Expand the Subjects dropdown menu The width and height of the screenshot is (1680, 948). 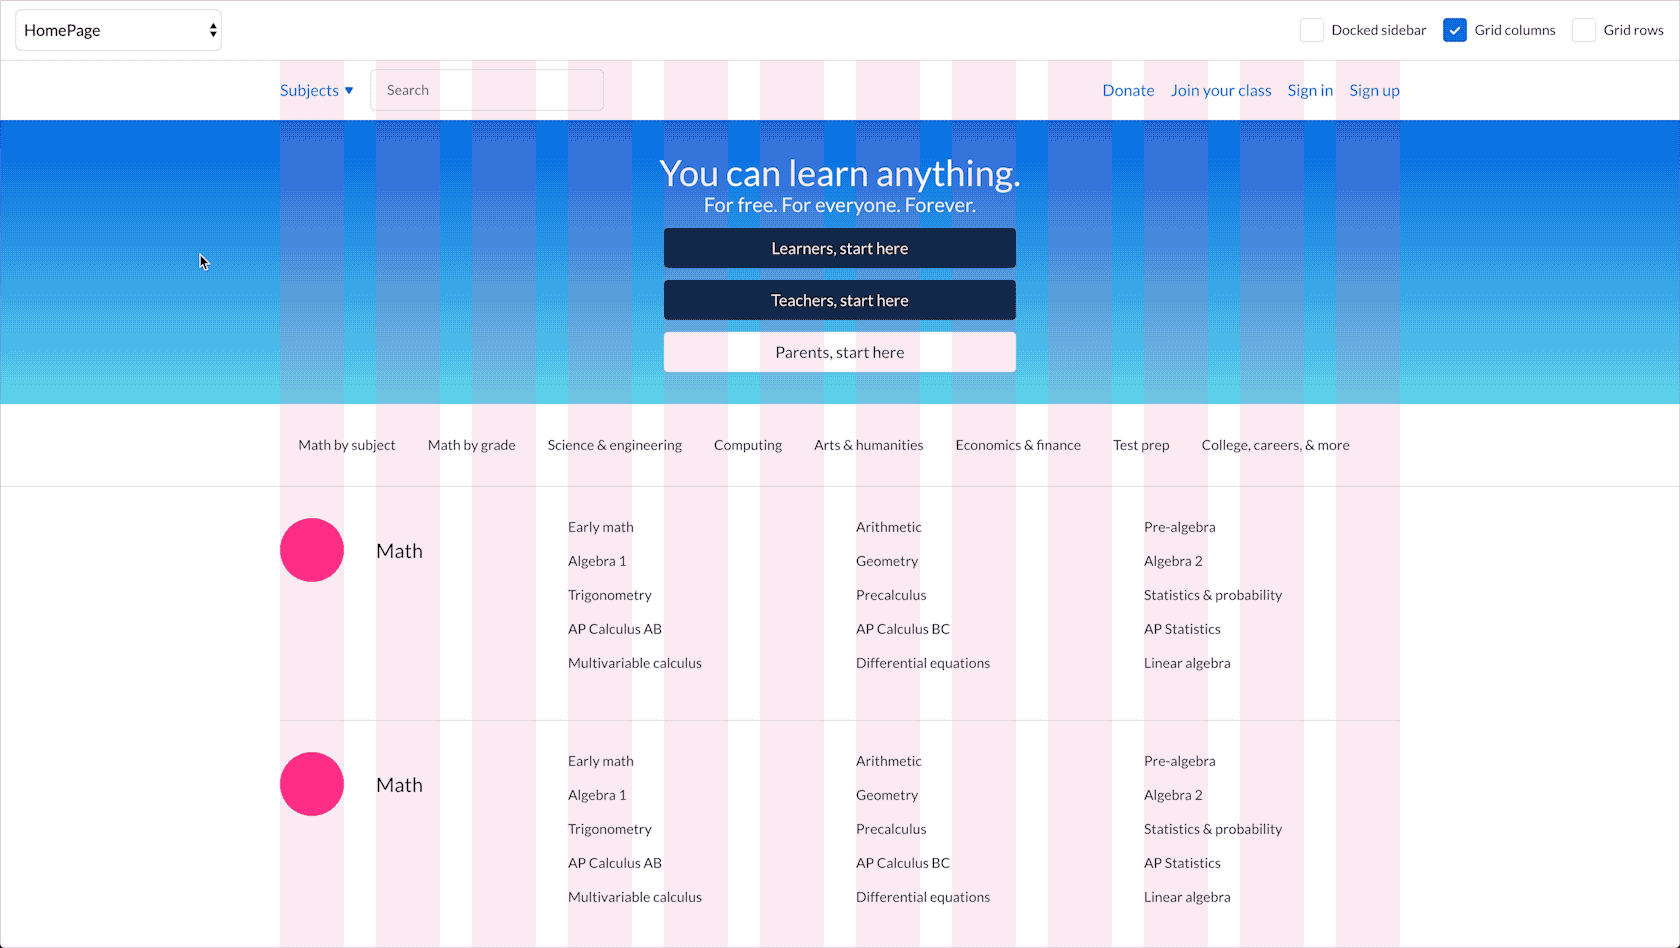(x=317, y=90)
